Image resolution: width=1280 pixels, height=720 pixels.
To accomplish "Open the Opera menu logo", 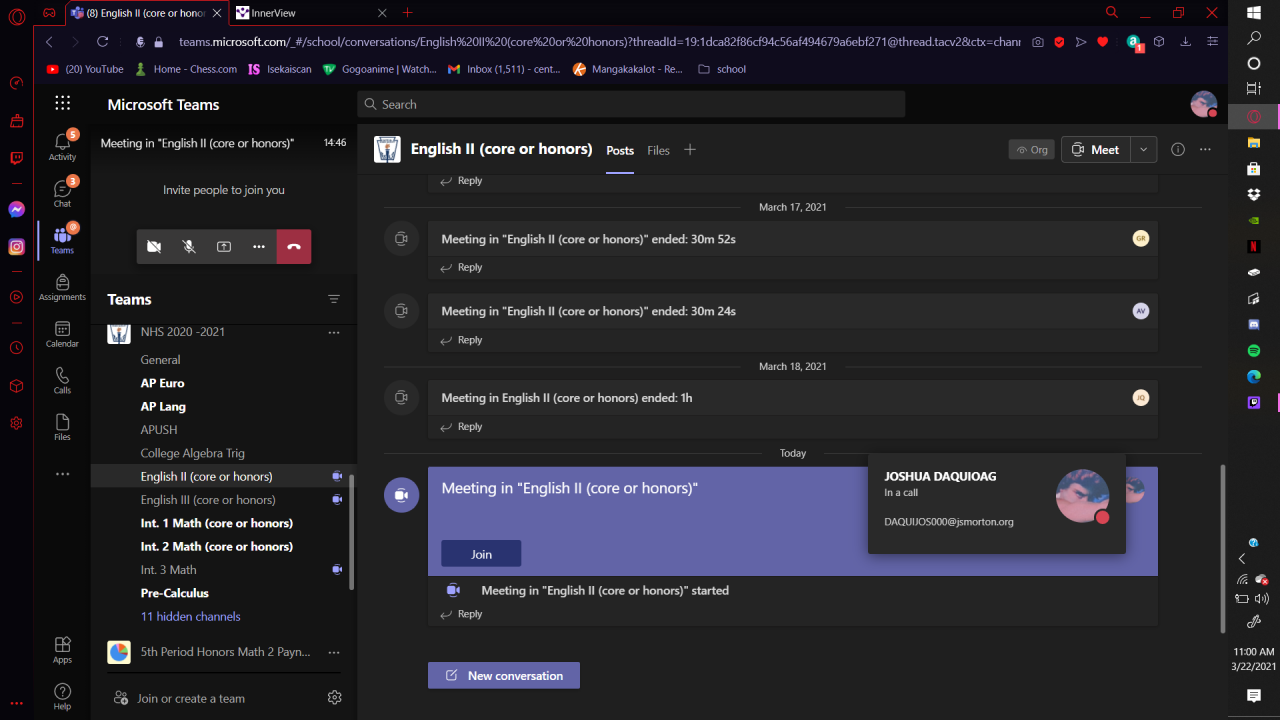I will [x=16, y=16].
